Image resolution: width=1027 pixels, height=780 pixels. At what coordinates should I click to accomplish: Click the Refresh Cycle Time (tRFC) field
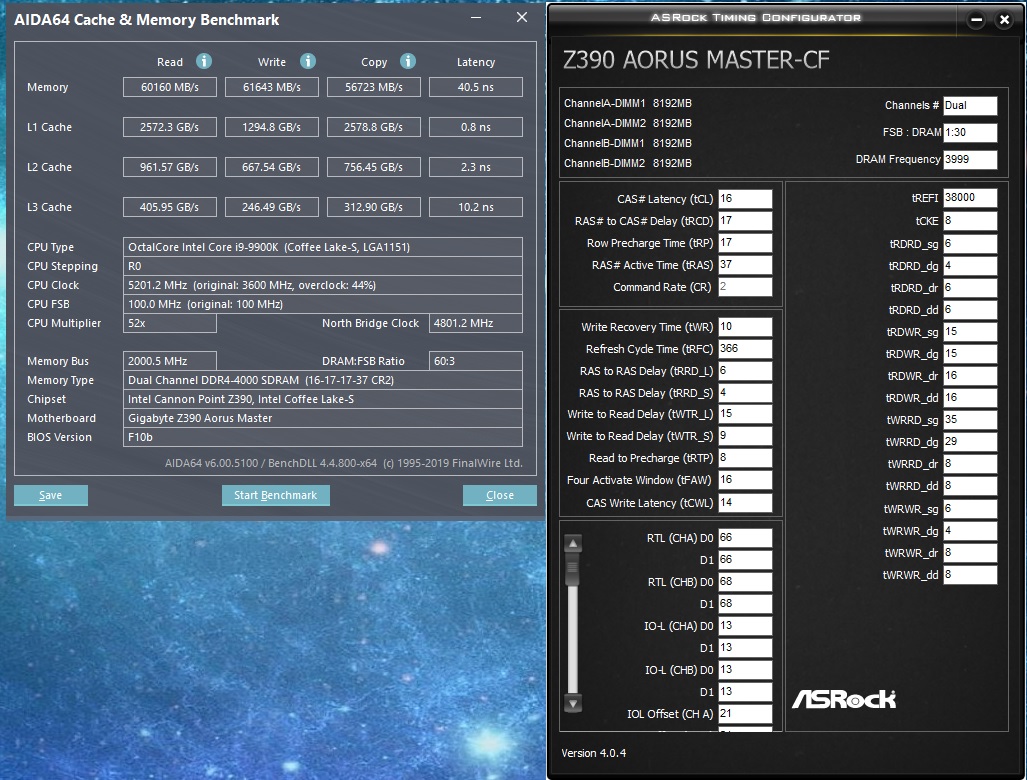[745, 349]
